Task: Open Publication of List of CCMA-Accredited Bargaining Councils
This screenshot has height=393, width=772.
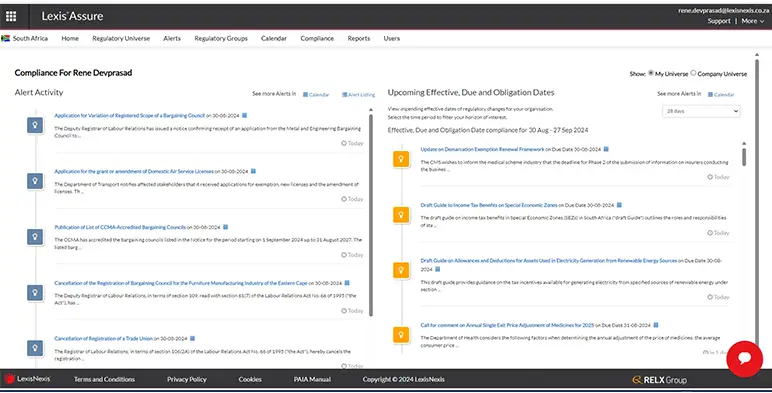Action: click(120, 227)
